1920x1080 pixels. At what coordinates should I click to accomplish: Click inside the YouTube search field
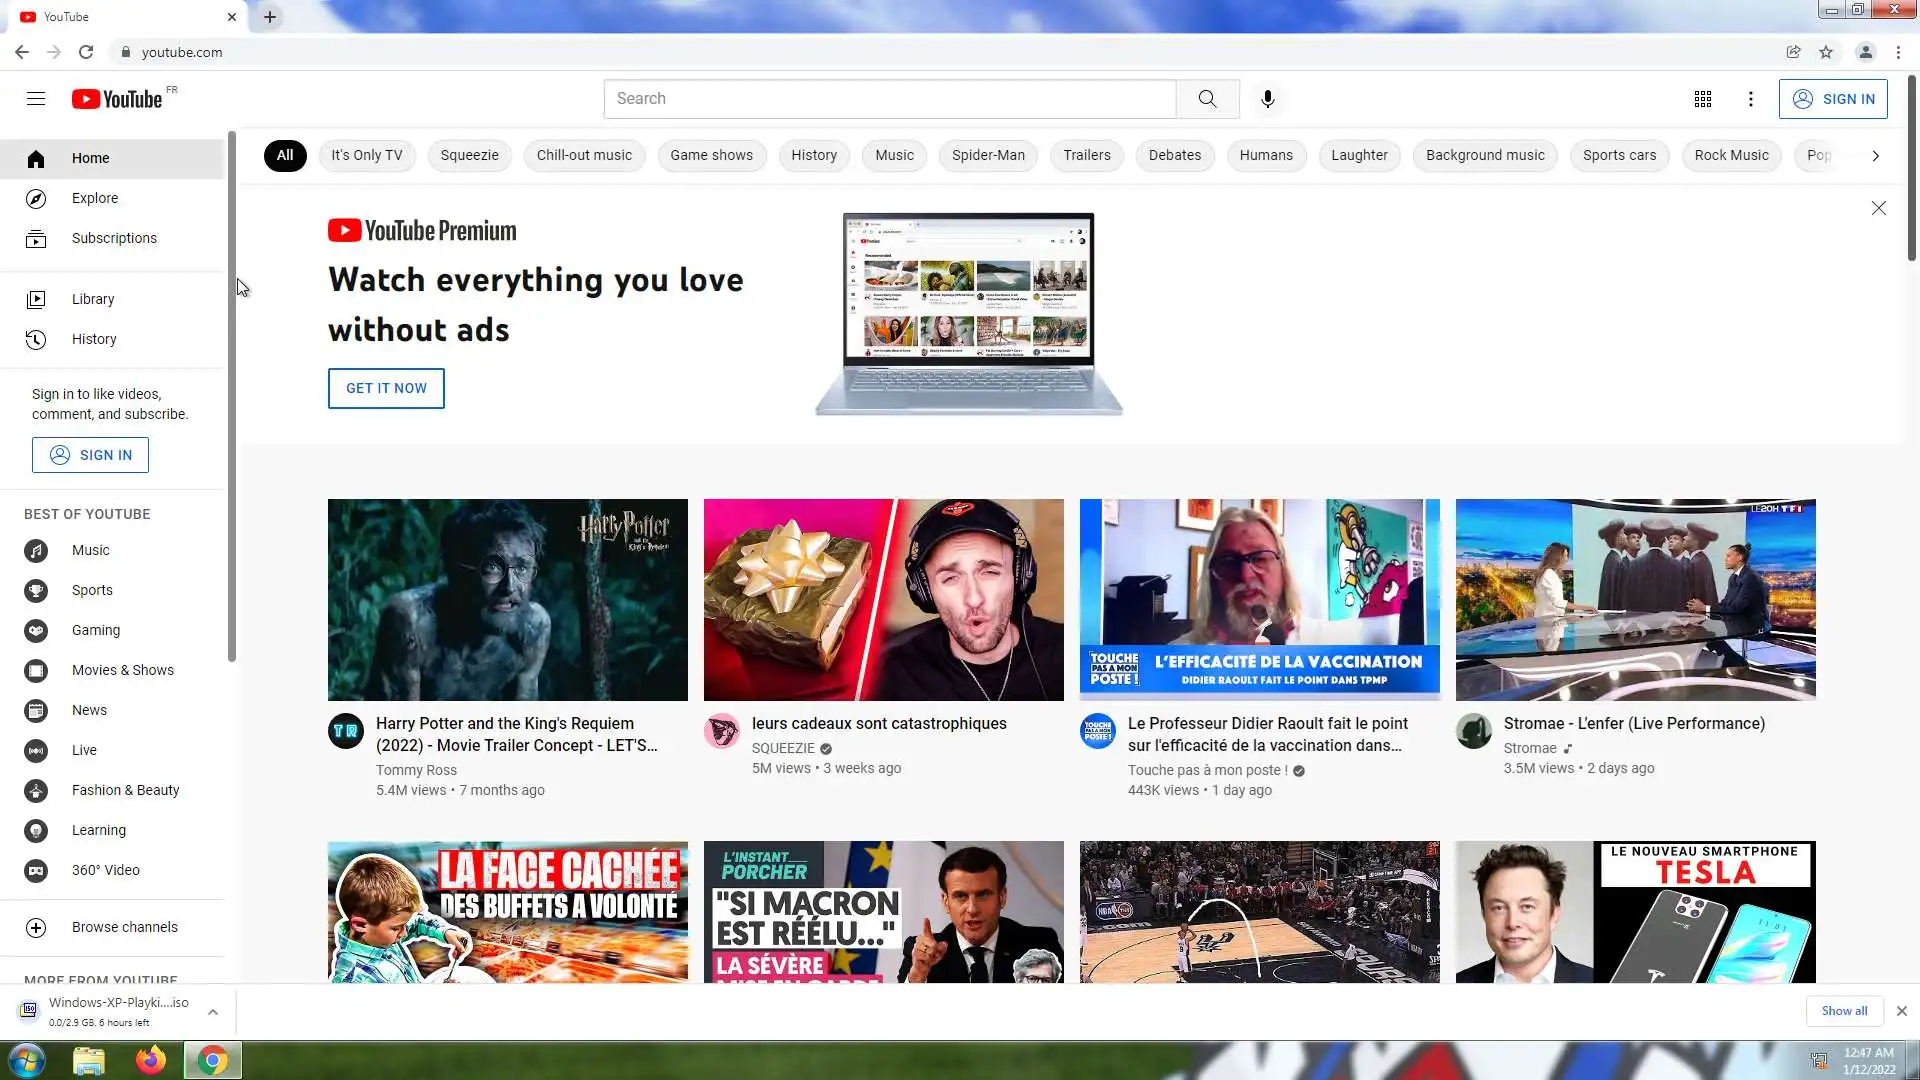[890, 99]
